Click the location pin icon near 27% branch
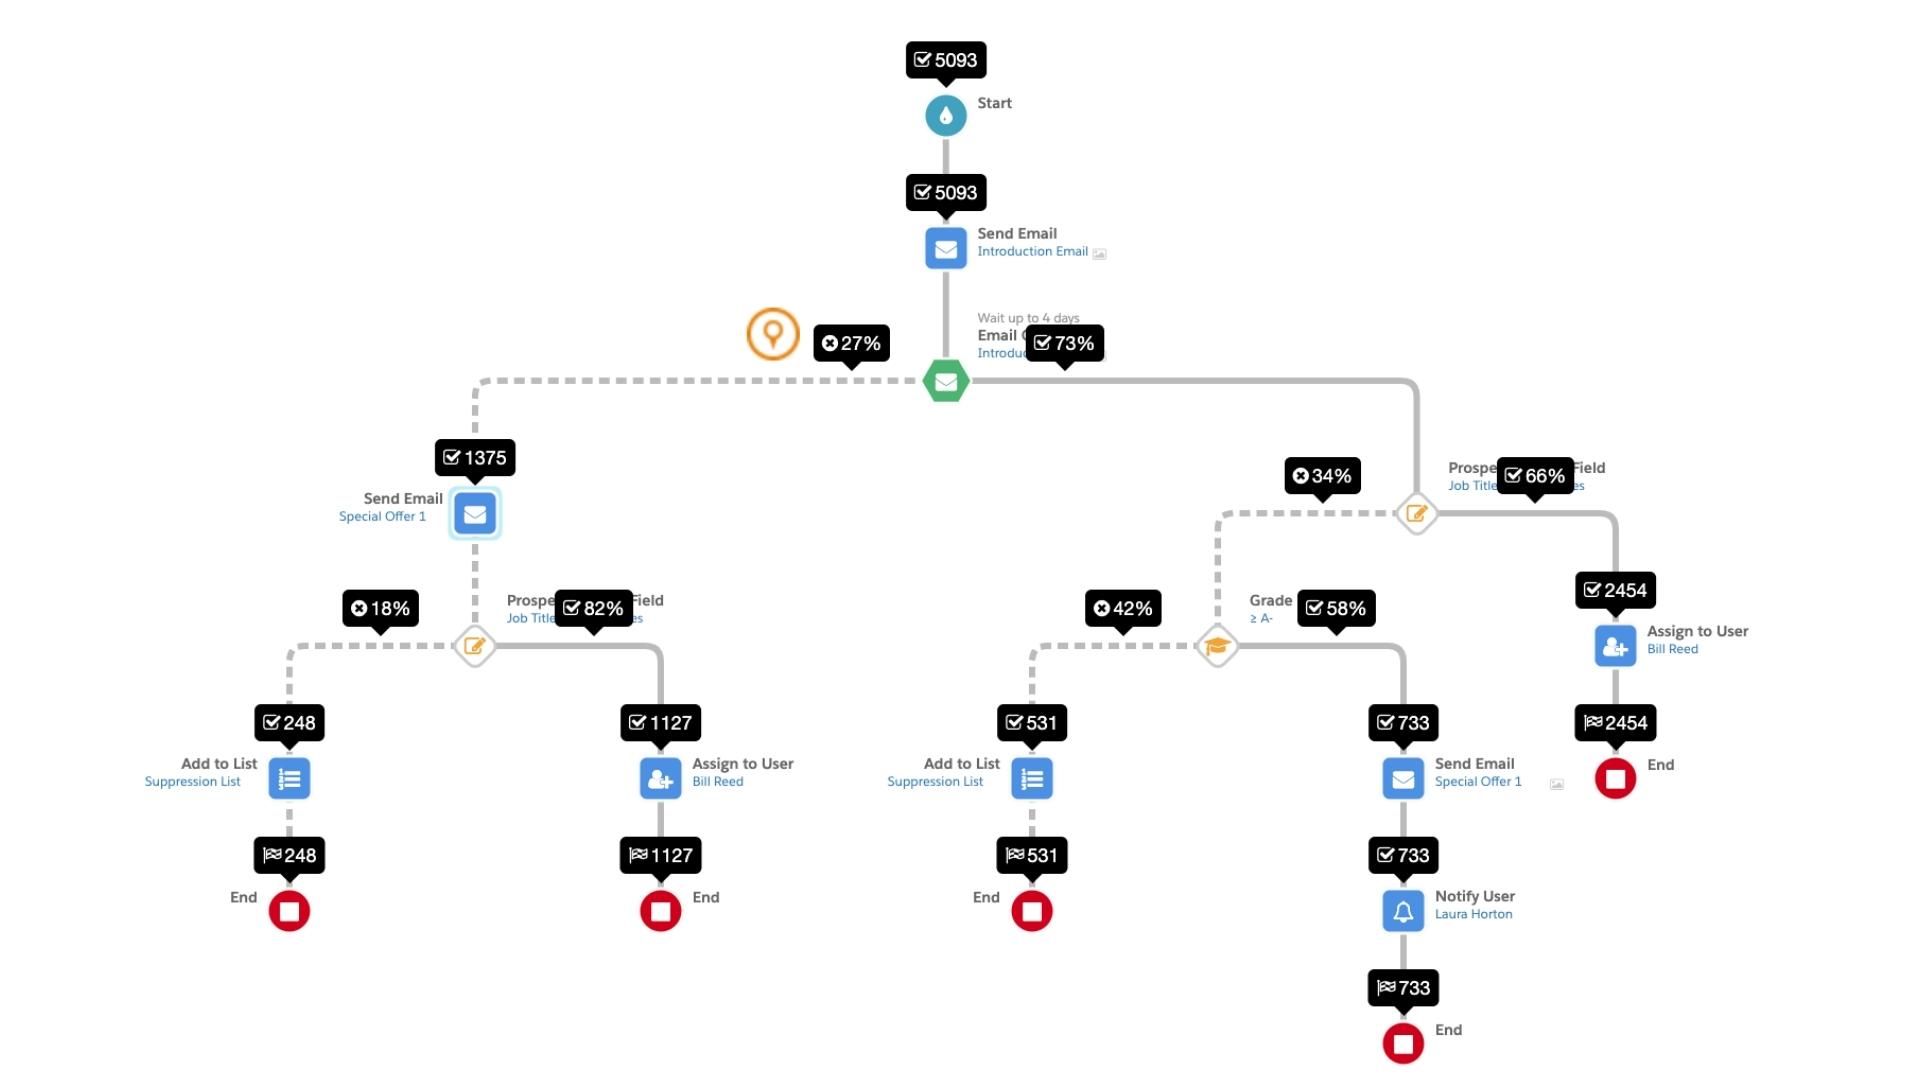 point(771,332)
